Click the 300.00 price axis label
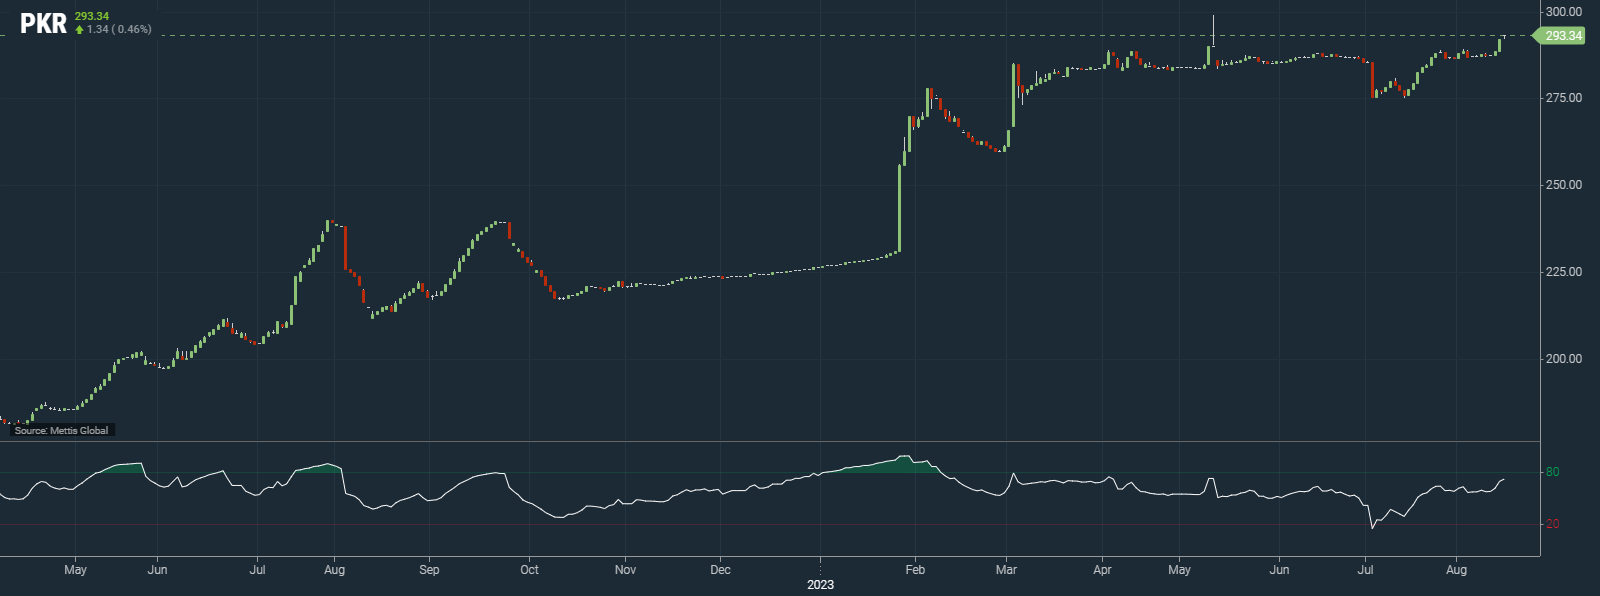Screen dimensions: 1600x596 1564,12
